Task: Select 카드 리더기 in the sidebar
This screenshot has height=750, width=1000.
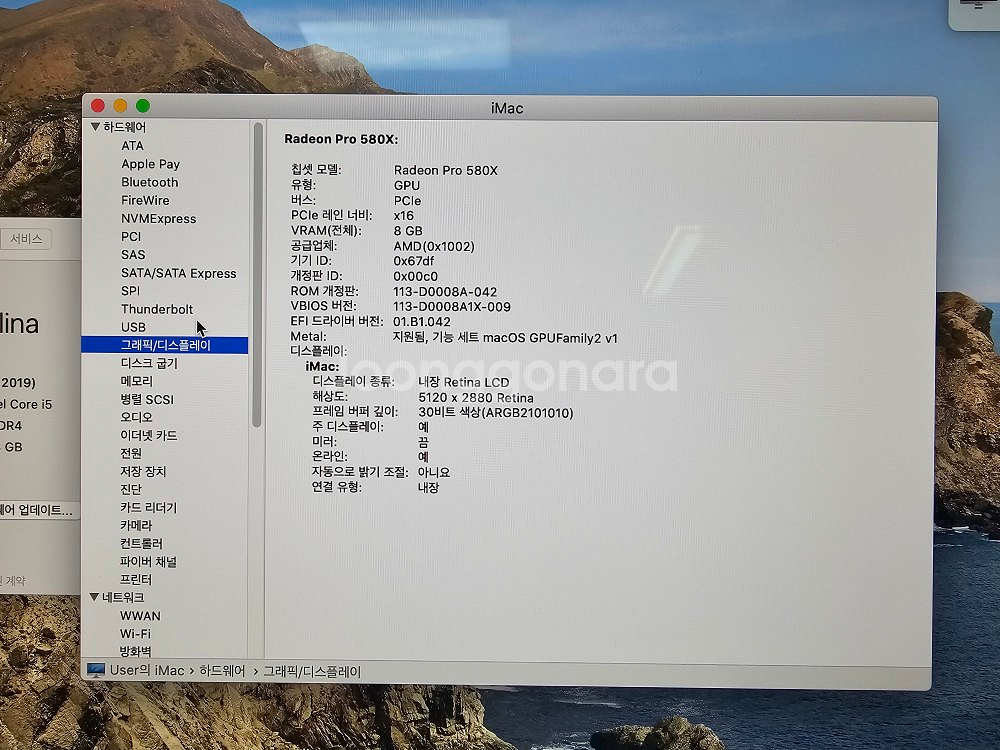Action: tap(149, 508)
